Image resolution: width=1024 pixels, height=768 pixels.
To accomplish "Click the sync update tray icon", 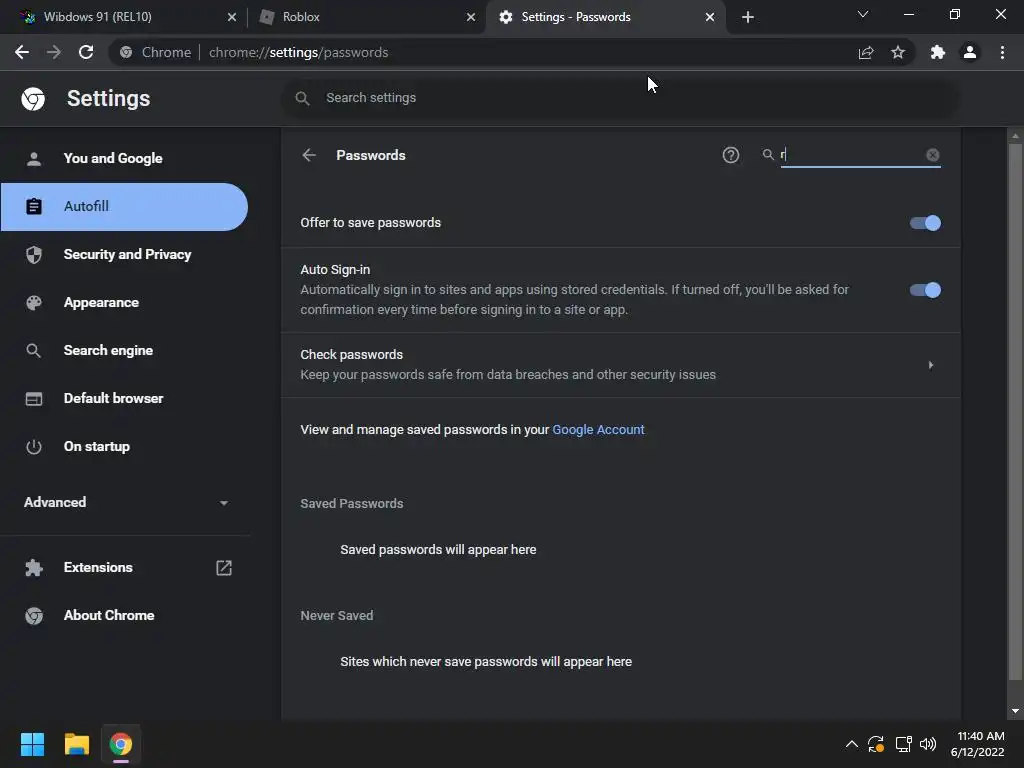I will pos(876,744).
